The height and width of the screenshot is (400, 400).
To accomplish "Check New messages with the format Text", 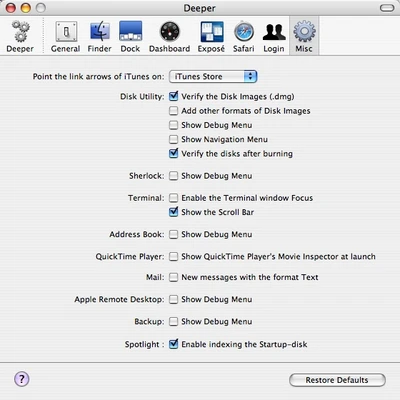I will point(173,277).
